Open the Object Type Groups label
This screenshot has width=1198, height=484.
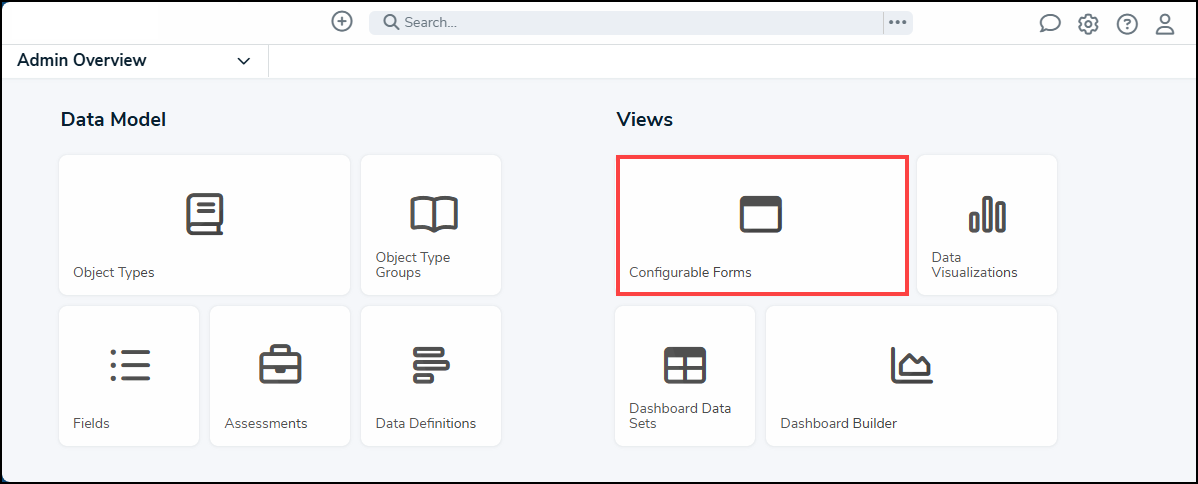(x=413, y=265)
